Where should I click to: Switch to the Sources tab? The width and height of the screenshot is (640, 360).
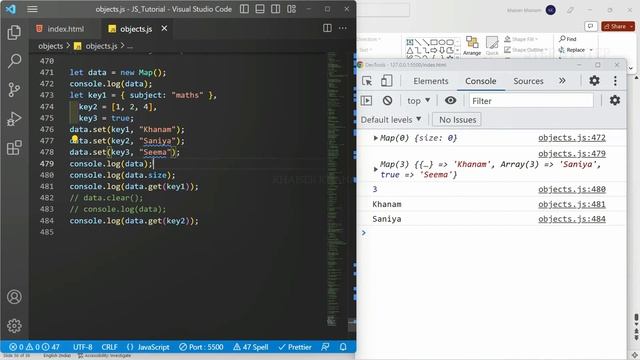(528, 81)
